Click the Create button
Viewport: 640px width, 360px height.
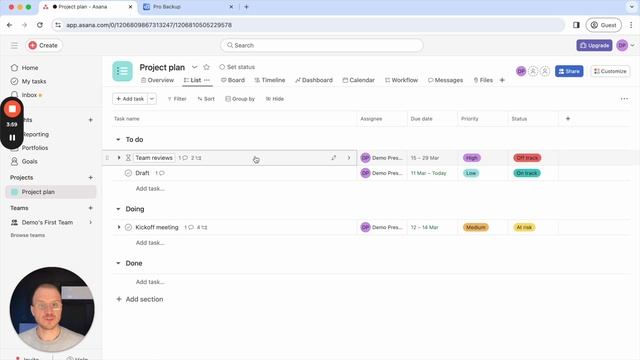pos(43,45)
